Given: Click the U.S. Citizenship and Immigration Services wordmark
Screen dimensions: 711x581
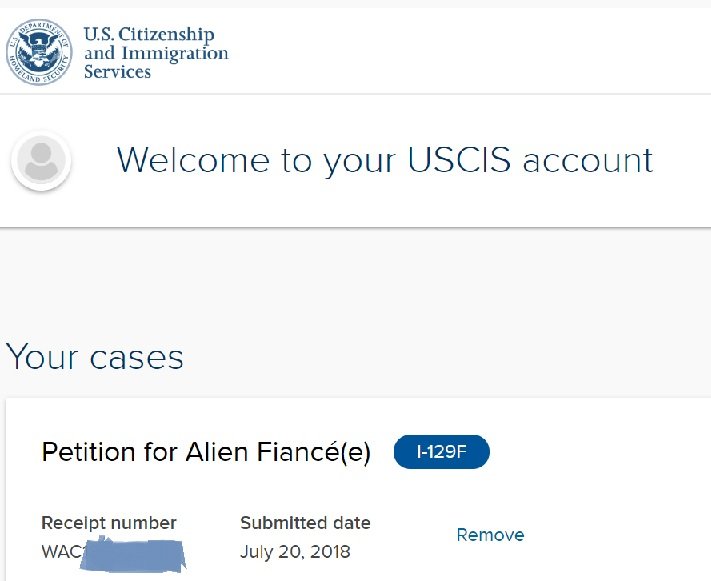Looking at the screenshot, I should tap(156, 53).
